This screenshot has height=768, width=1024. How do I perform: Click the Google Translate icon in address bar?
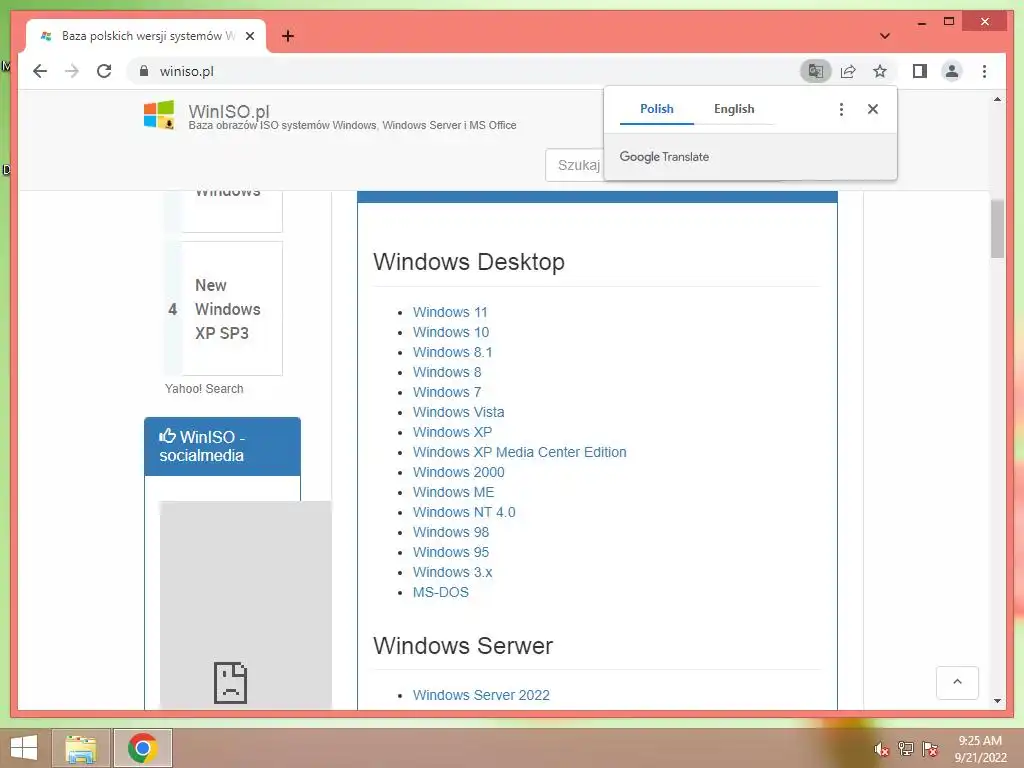pos(816,71)
